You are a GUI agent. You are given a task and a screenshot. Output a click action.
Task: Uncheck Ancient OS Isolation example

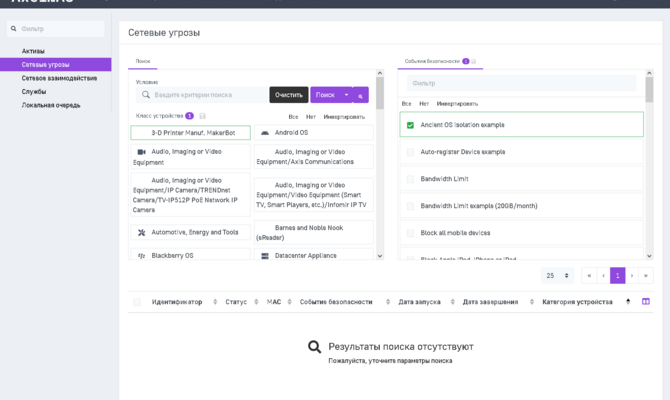click(410, 125)
